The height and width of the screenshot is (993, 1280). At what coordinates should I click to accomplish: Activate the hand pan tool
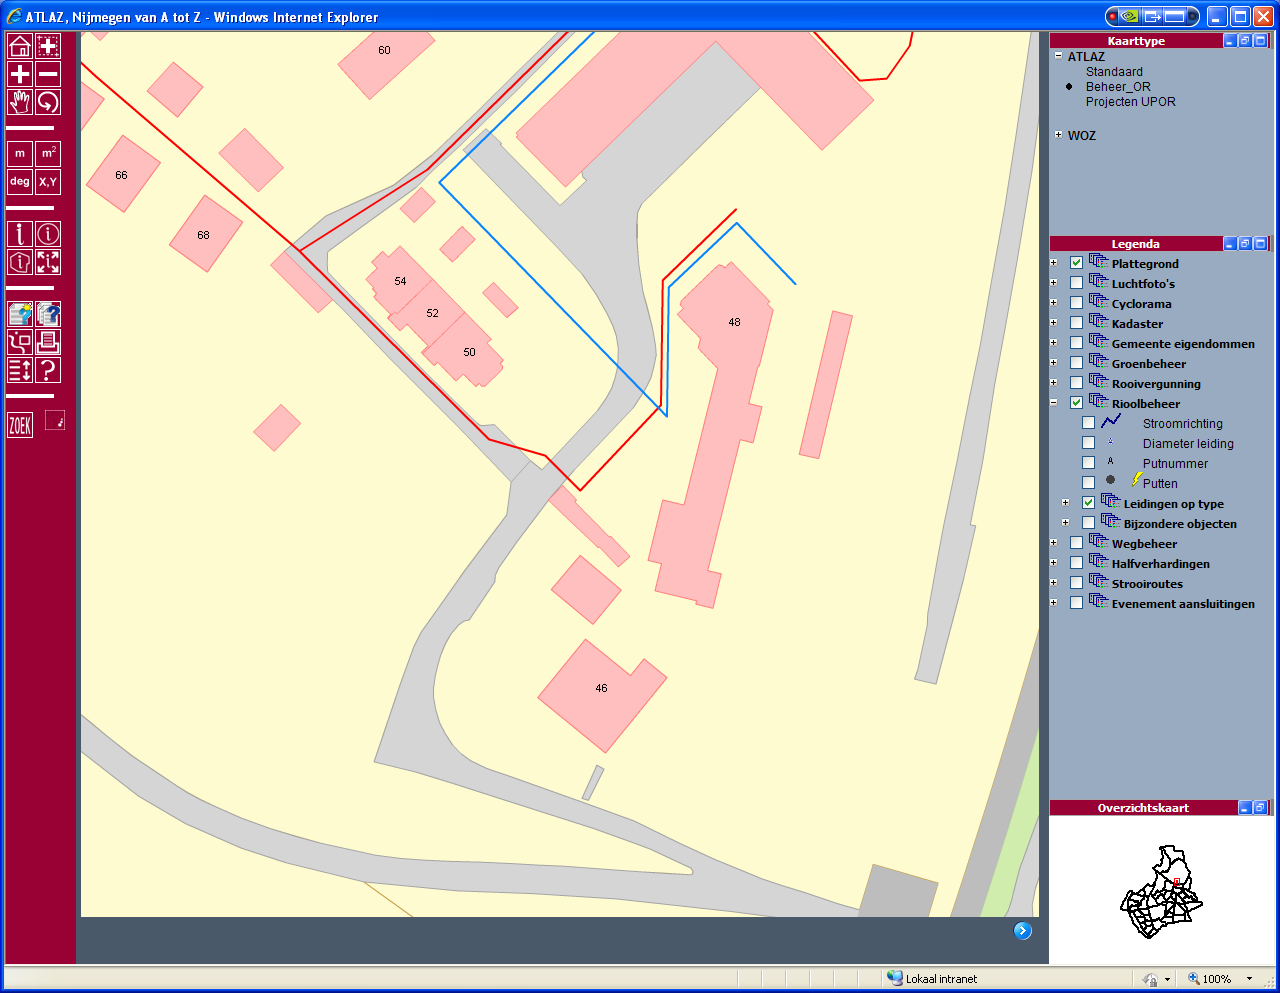(x=20, y=102)
